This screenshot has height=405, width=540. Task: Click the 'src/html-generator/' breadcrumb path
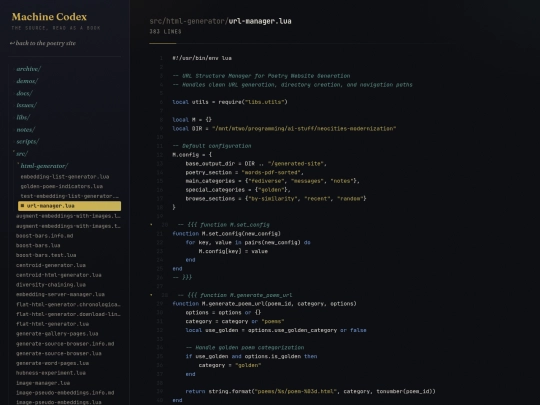pyautogui.click(x=189, y=21)
